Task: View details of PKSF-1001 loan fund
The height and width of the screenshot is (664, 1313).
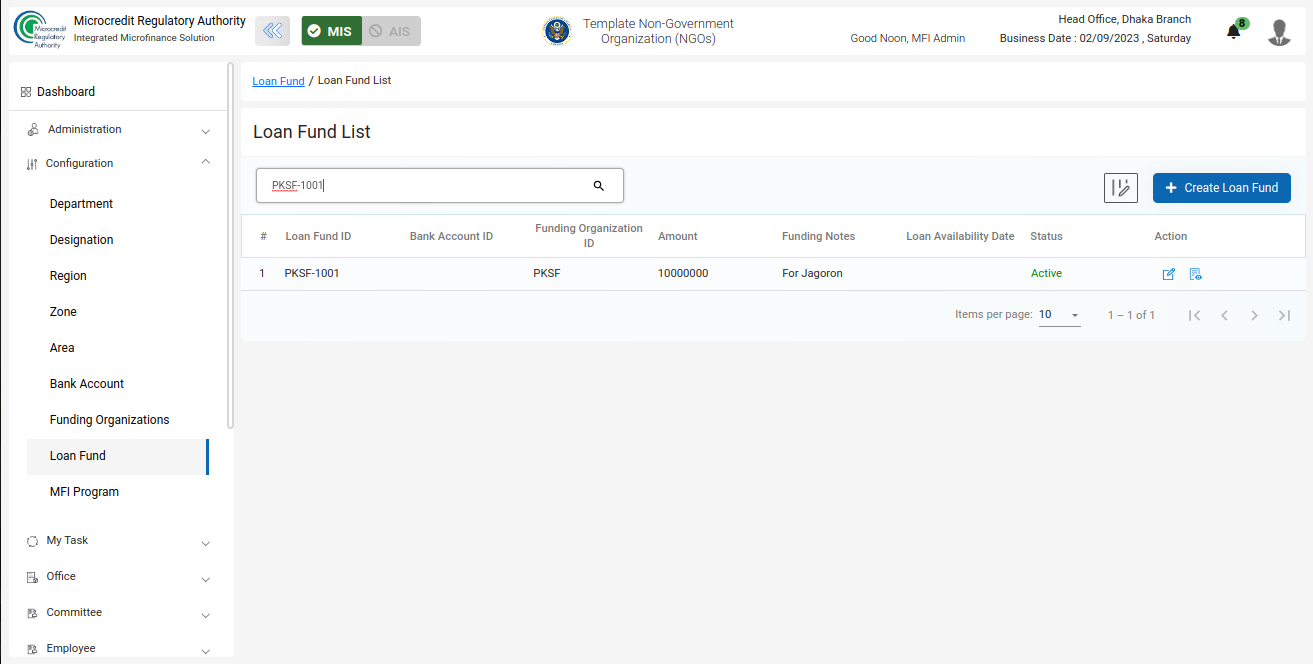Action: [x=1195, y=274]
